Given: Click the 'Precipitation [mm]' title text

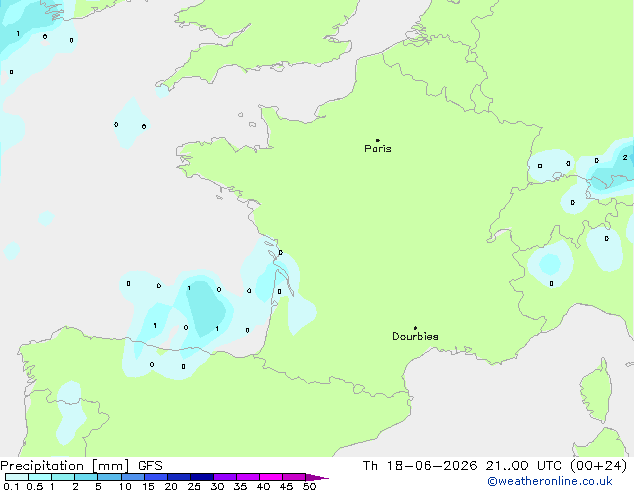Looking at the screenshot, I should point(65,466).
